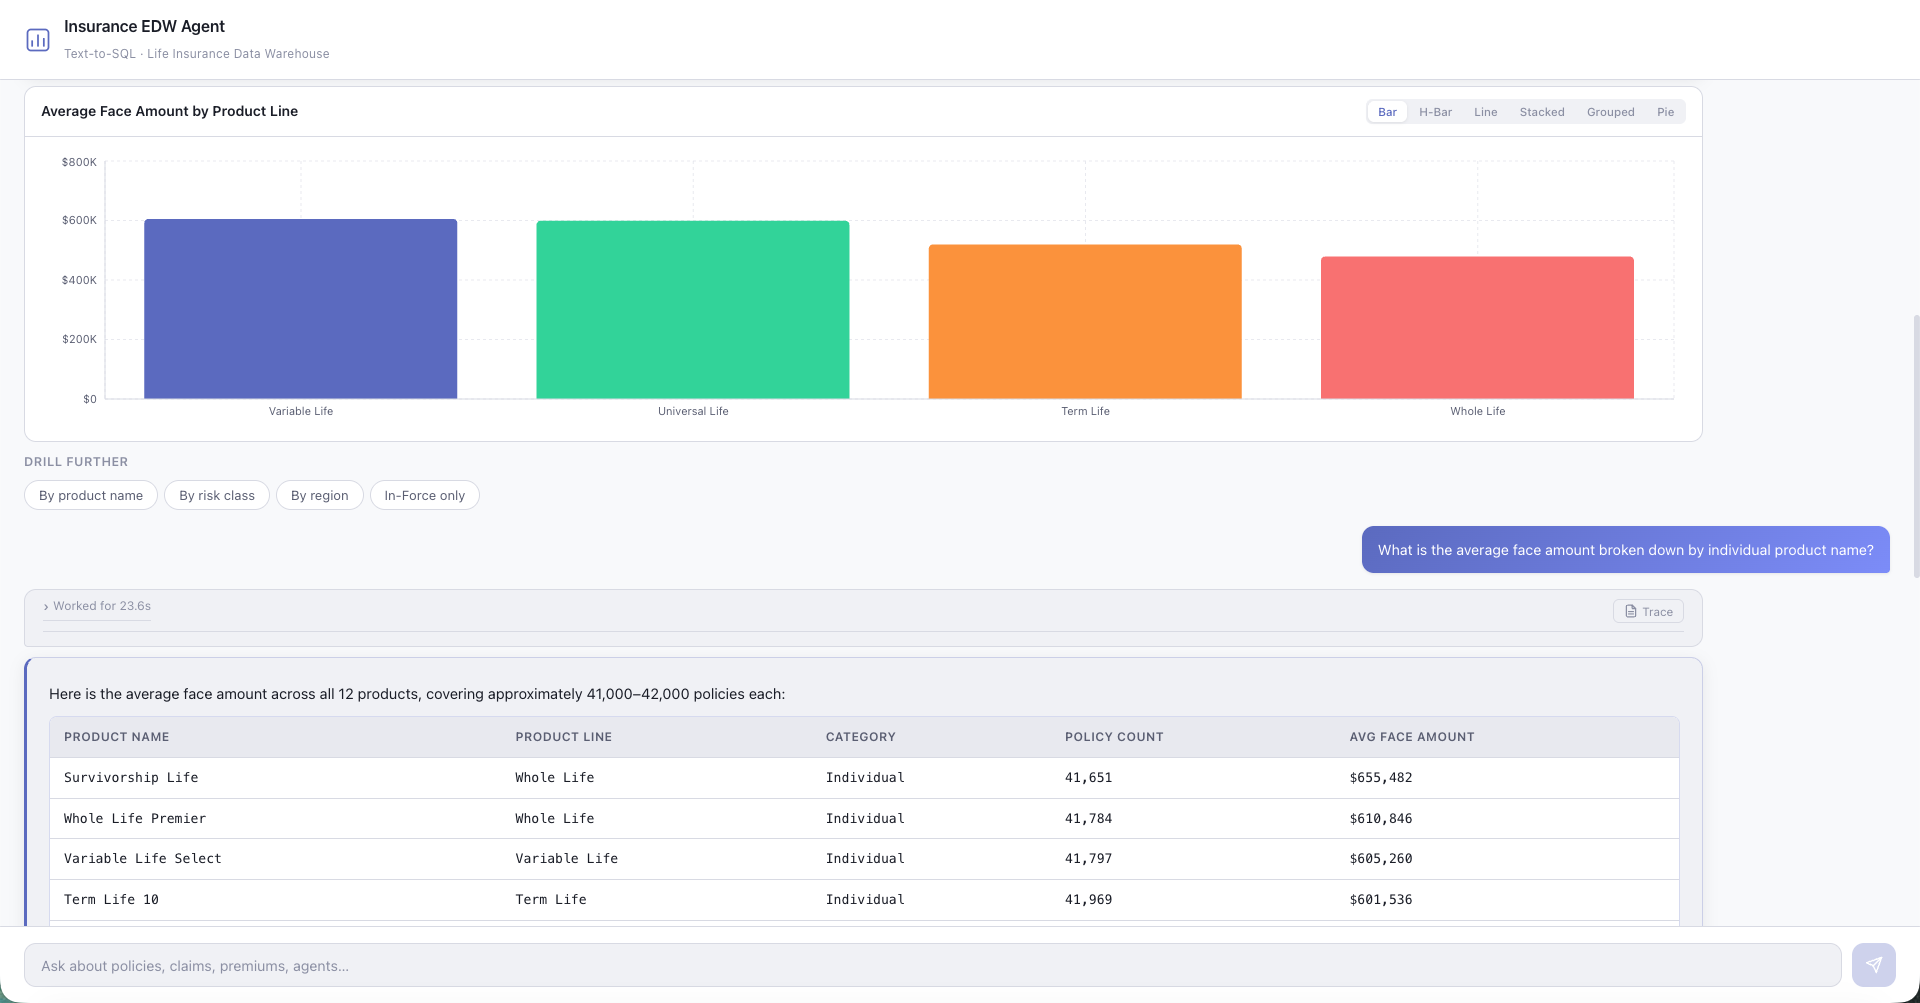The image size is (1920, 1003).
Task: Apply the In-Force only filter chip
Action: coord(425,495)
